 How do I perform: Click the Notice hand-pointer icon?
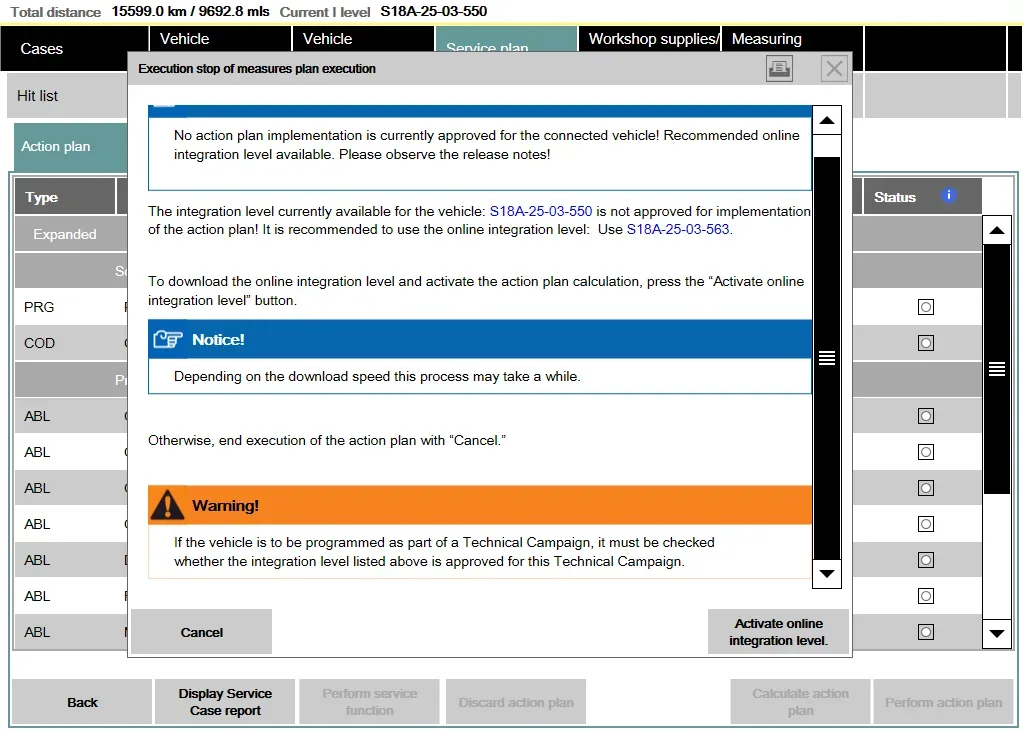tap(168, 340)
